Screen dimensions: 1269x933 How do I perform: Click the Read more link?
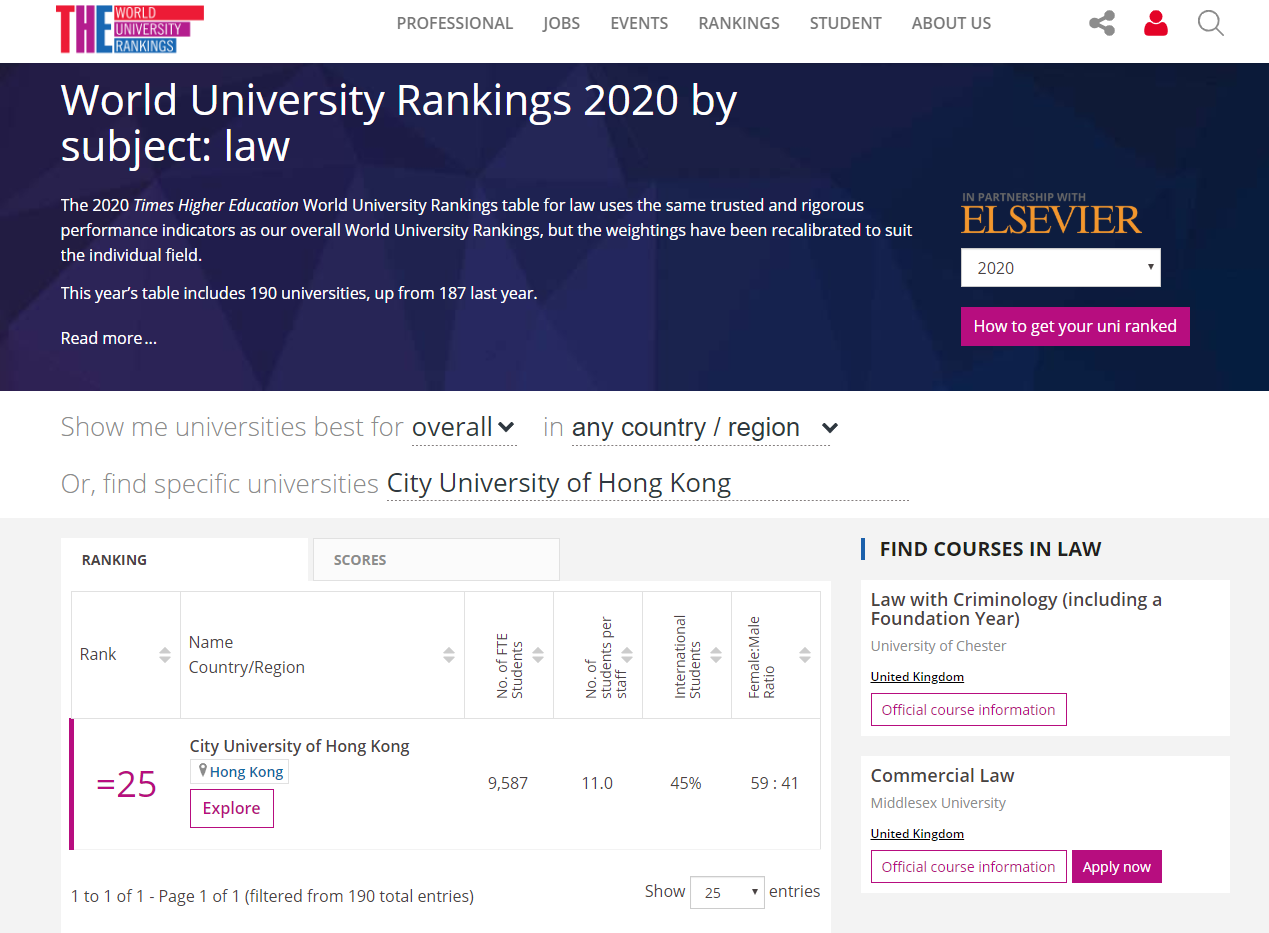click(x=109, y=338)
